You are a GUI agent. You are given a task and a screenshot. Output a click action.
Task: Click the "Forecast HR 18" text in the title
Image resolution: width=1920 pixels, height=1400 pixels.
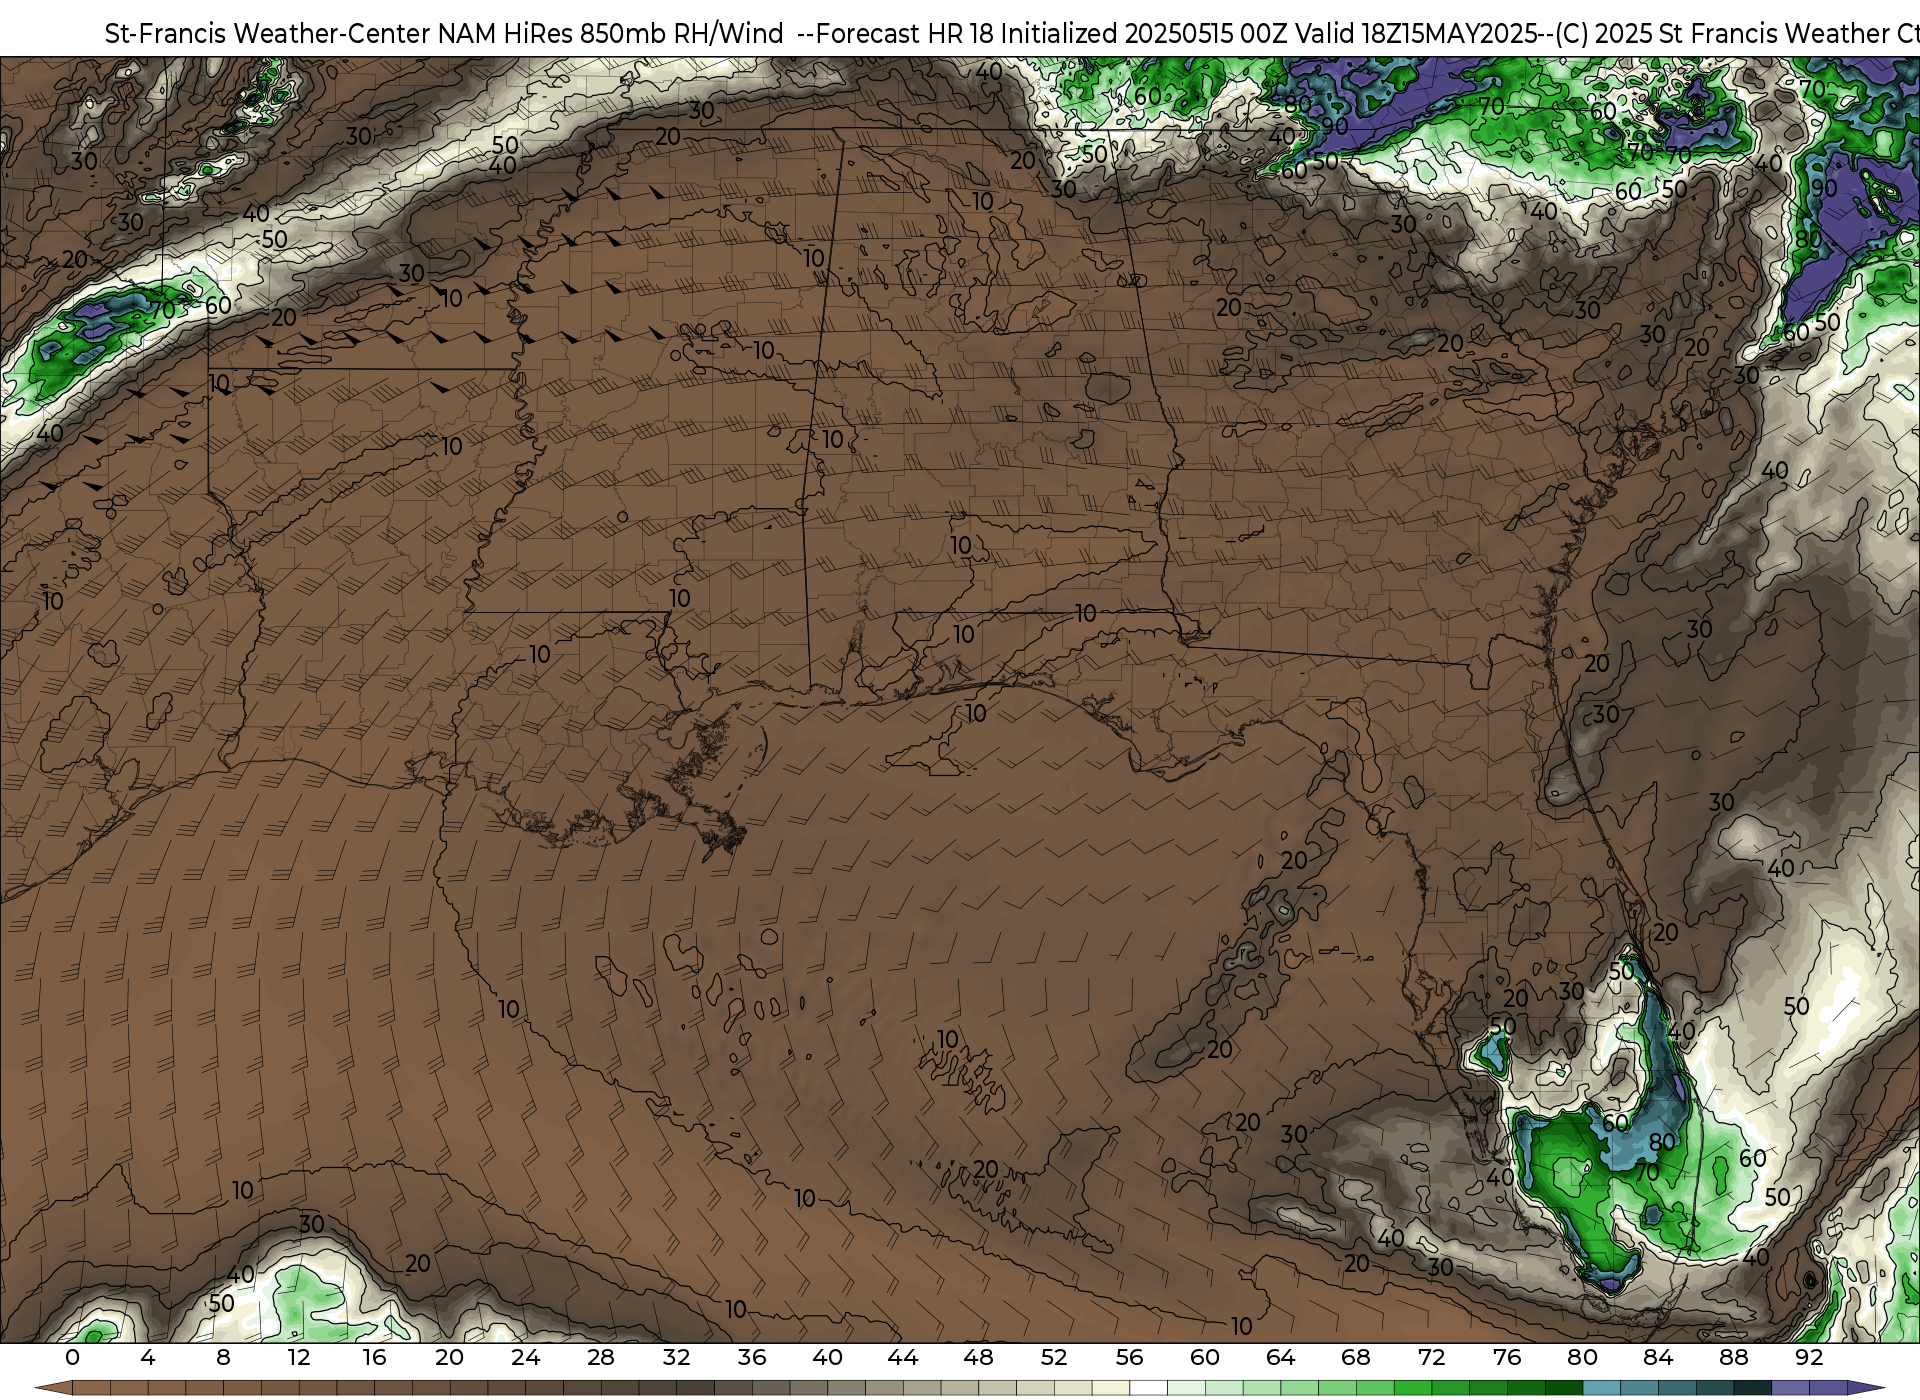[x=905, y=34]
